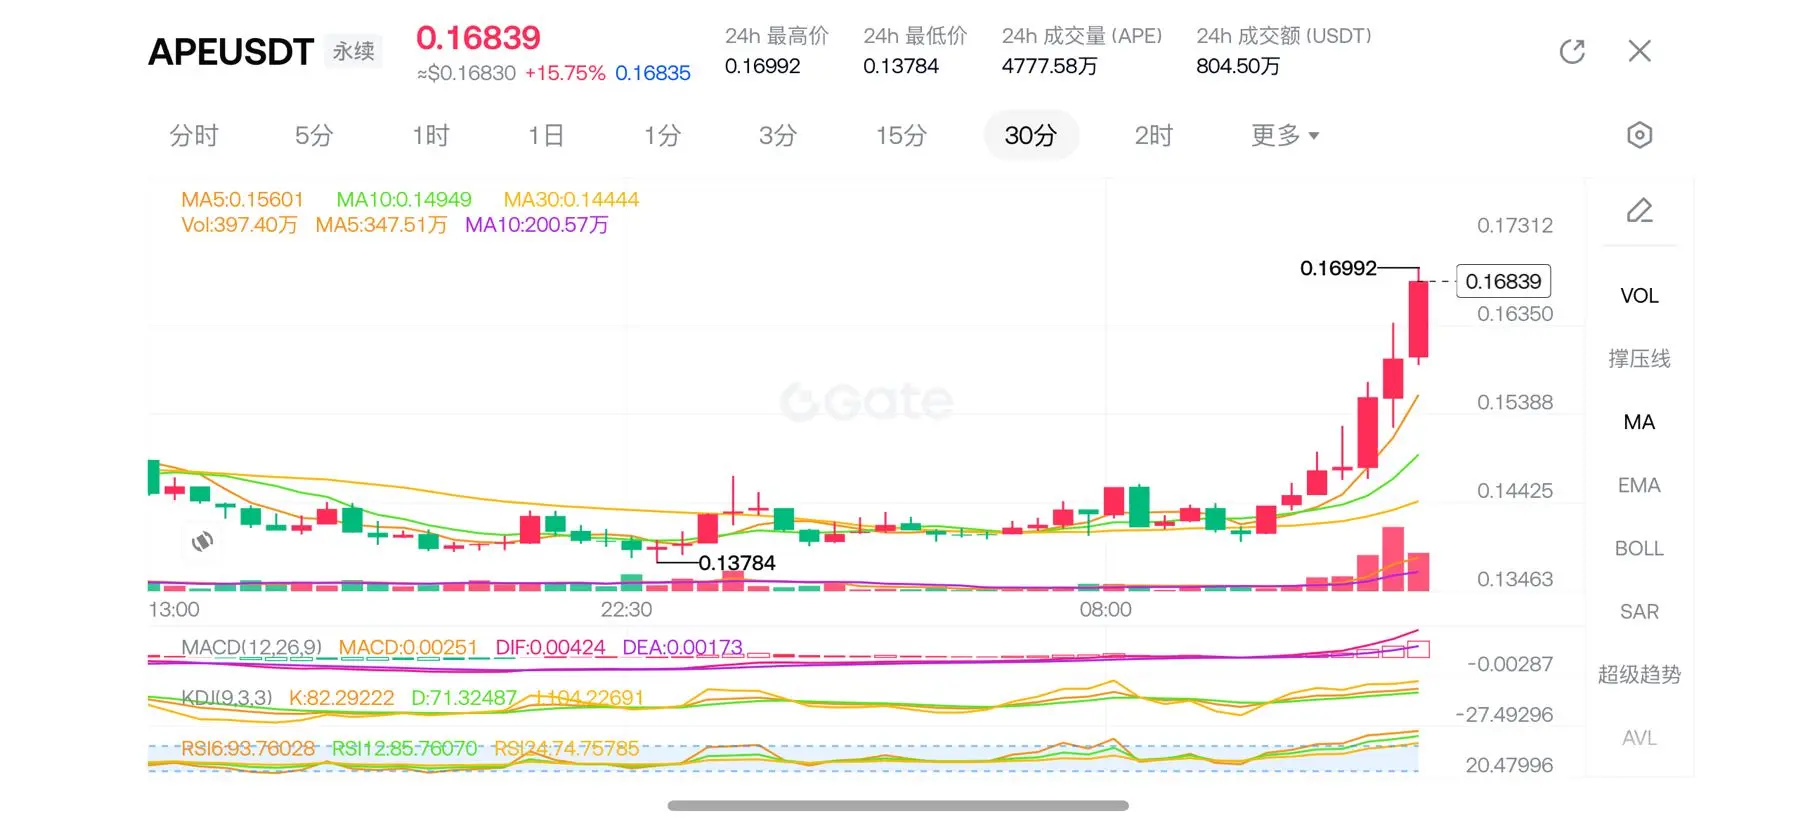This screenshot has width=1796, height=828.
Task: Click the MACD(12,26,9) indicator label
Action: click(251, 647)
